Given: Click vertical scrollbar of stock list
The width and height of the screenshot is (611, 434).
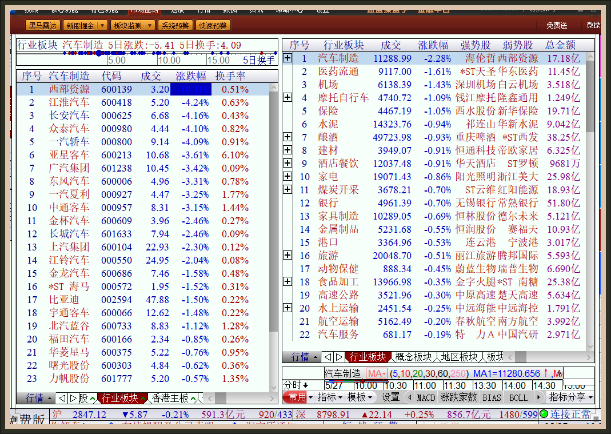Looking at the screenshot, I should pos(274,210).
